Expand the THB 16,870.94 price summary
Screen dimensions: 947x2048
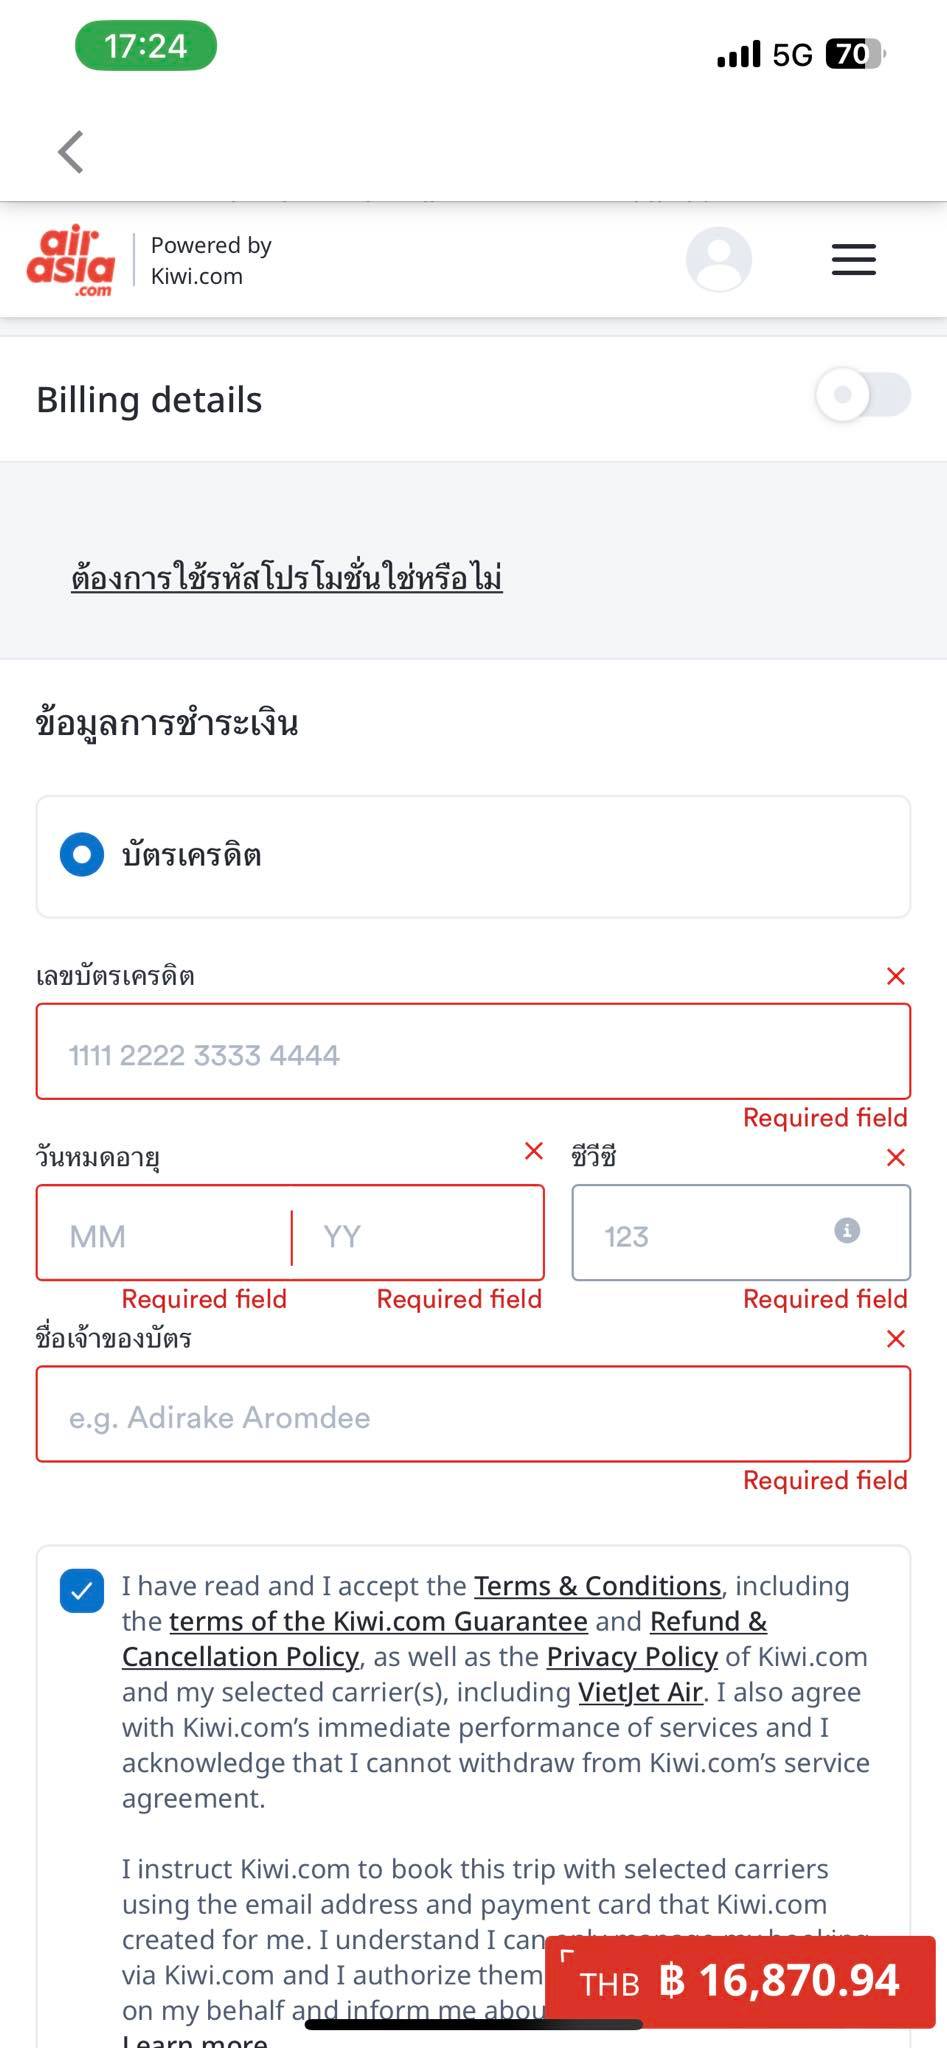pos(740,1982)
